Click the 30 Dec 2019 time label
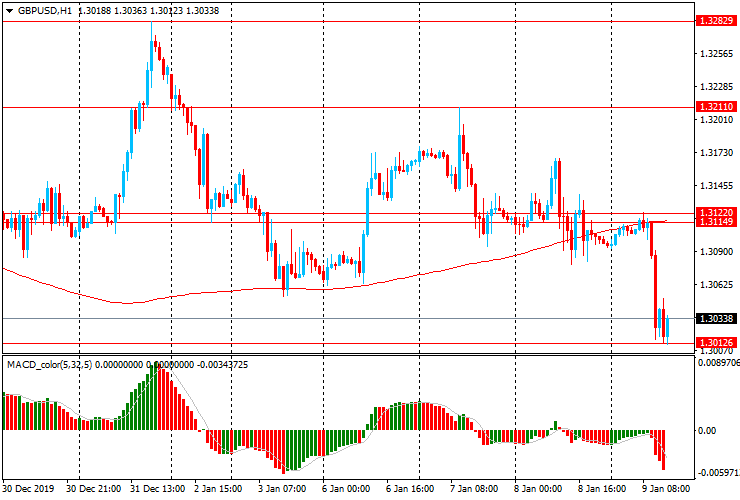Screen dimensions: 740x500 pos(29,489)
